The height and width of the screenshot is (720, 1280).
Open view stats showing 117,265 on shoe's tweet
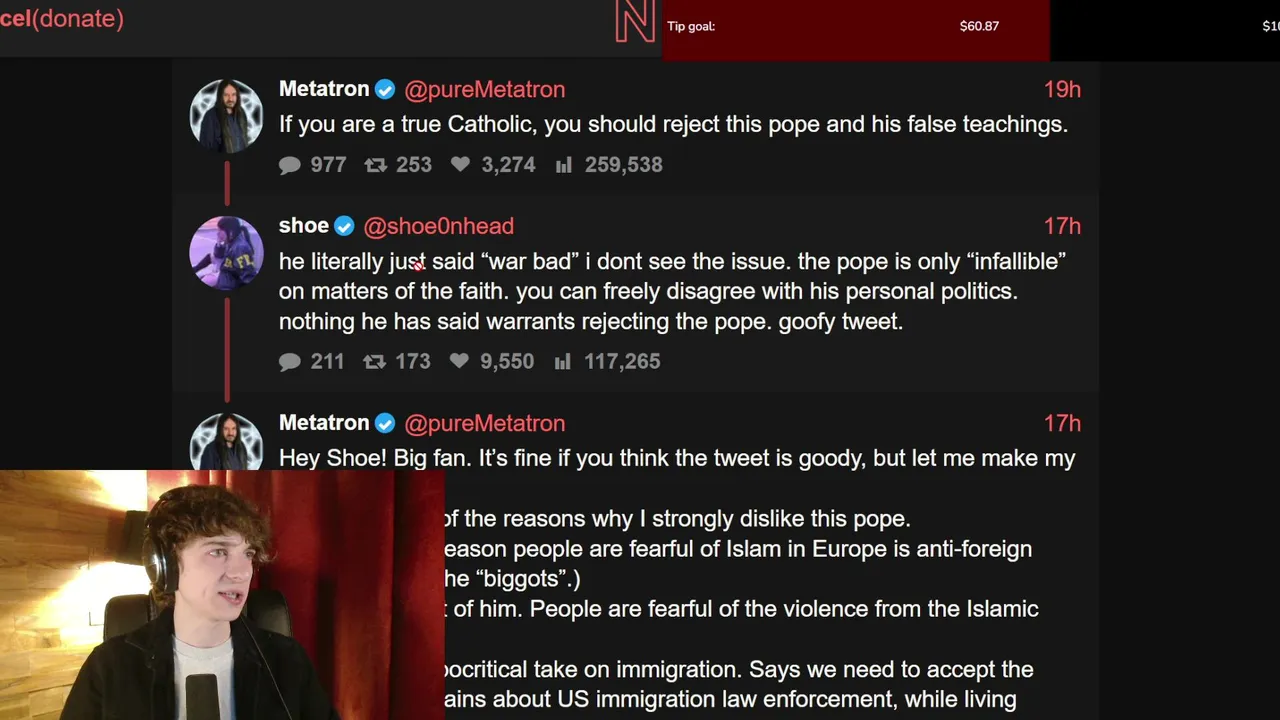tap(563, 361)
